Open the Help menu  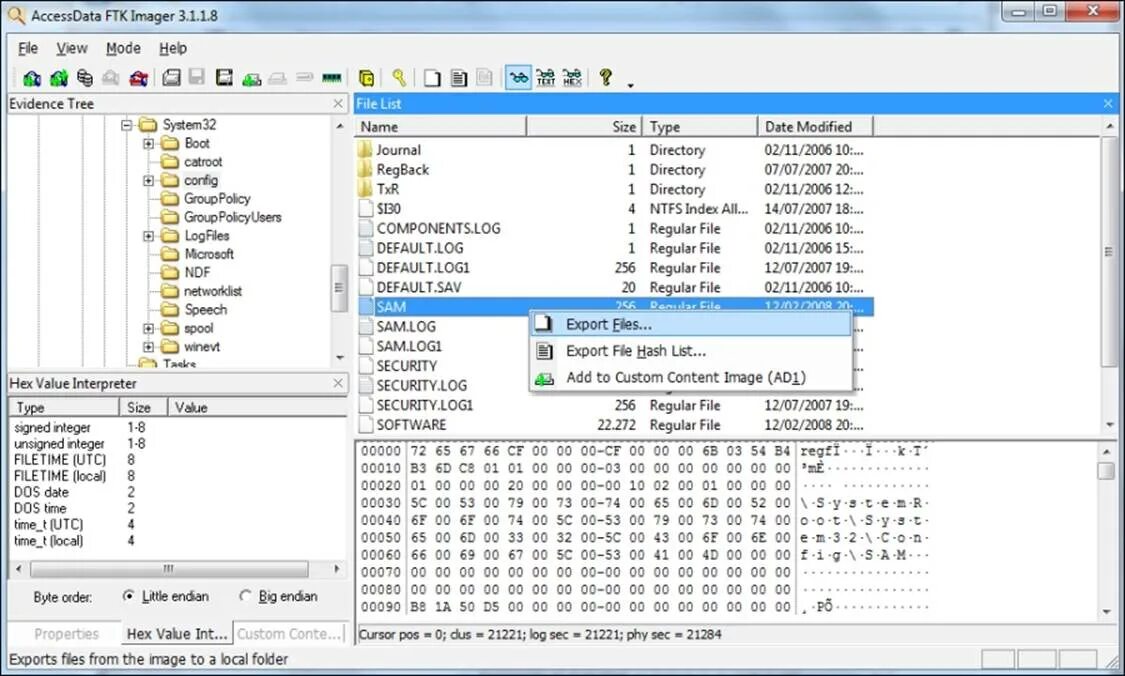(173, 48)
